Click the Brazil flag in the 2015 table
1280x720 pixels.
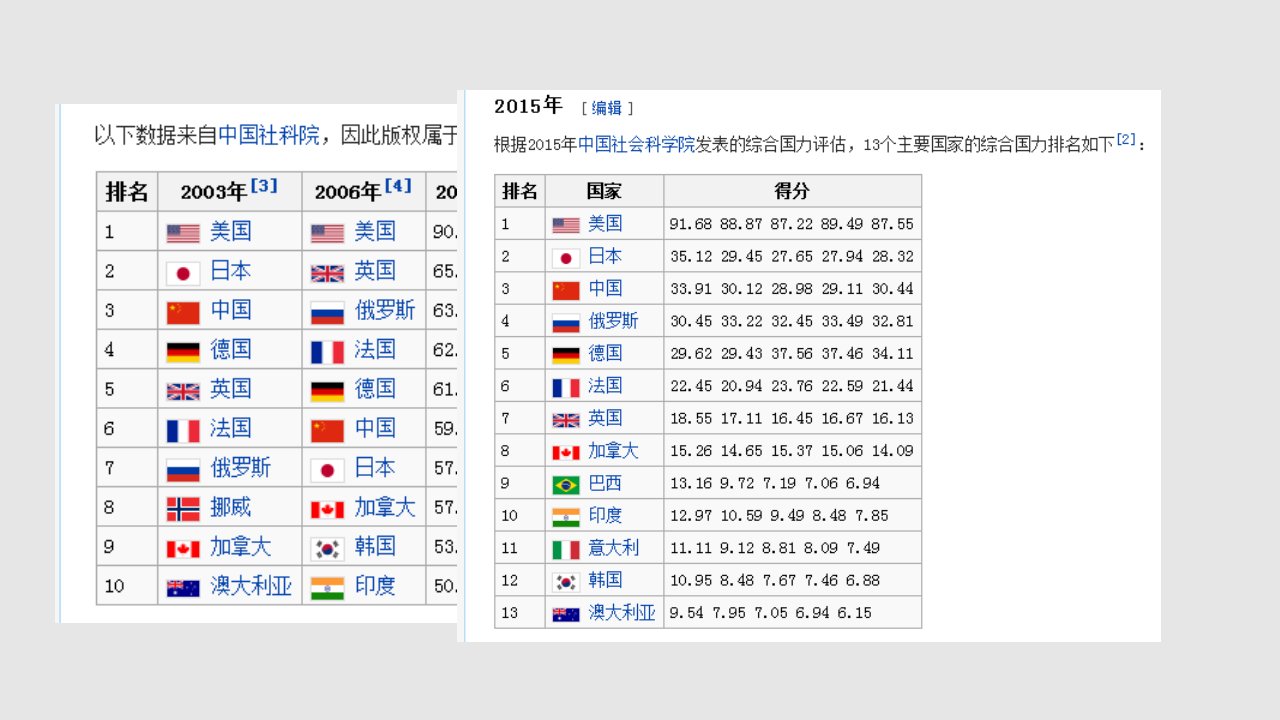pyautogui.click(x=565, y=485)
